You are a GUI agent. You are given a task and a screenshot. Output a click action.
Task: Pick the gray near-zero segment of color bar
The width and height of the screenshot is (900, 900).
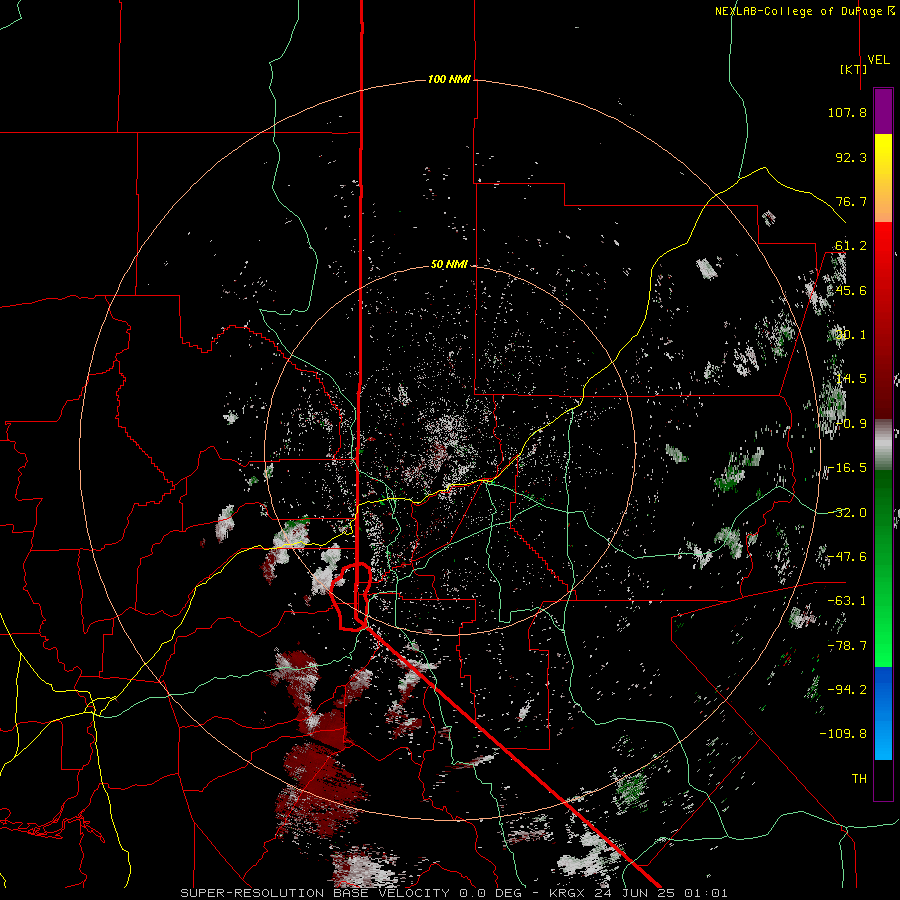pyautogui.click(x=883, y=445)
